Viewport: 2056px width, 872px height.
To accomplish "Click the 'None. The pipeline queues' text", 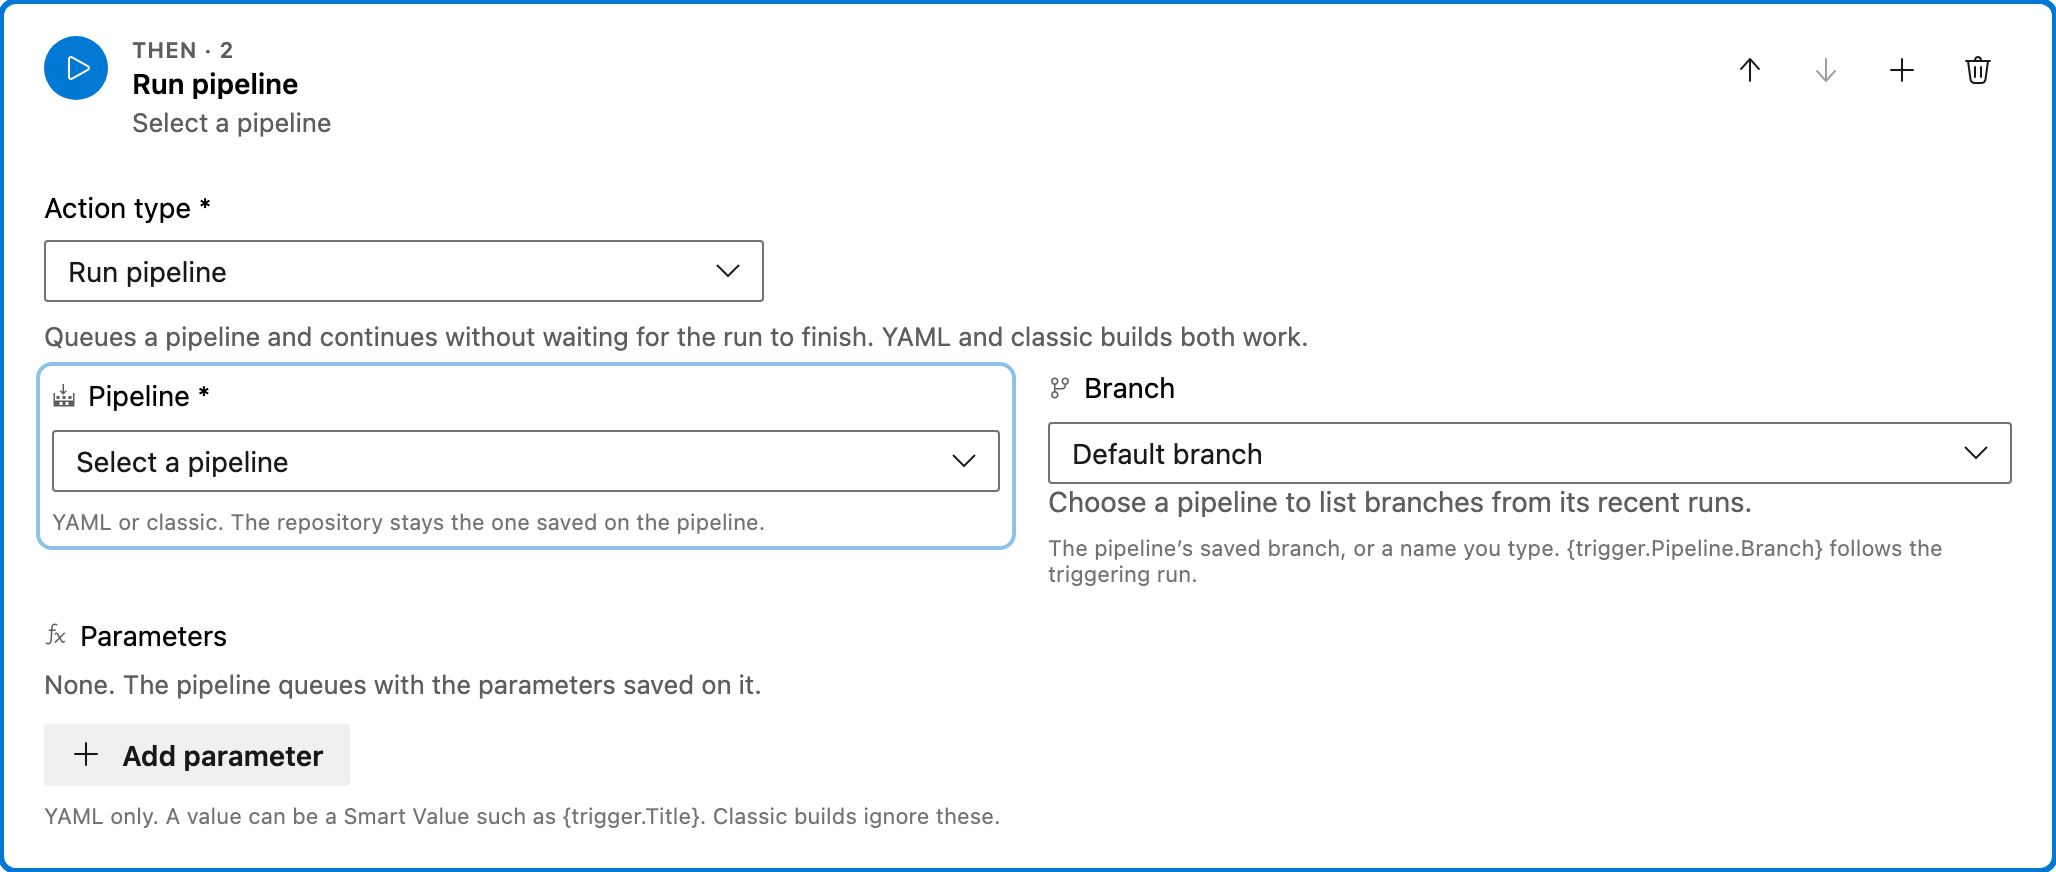I will [x=403, y=685].
